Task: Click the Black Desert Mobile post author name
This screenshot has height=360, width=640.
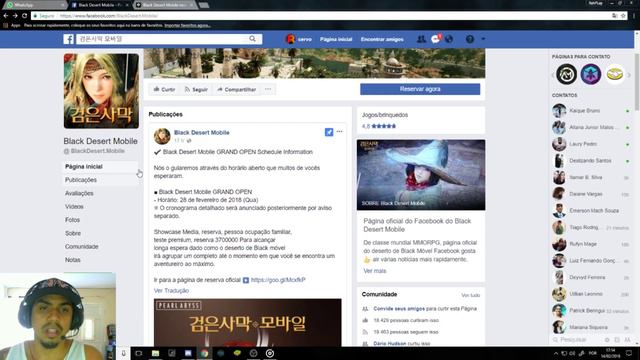Action: pos(202,132)
